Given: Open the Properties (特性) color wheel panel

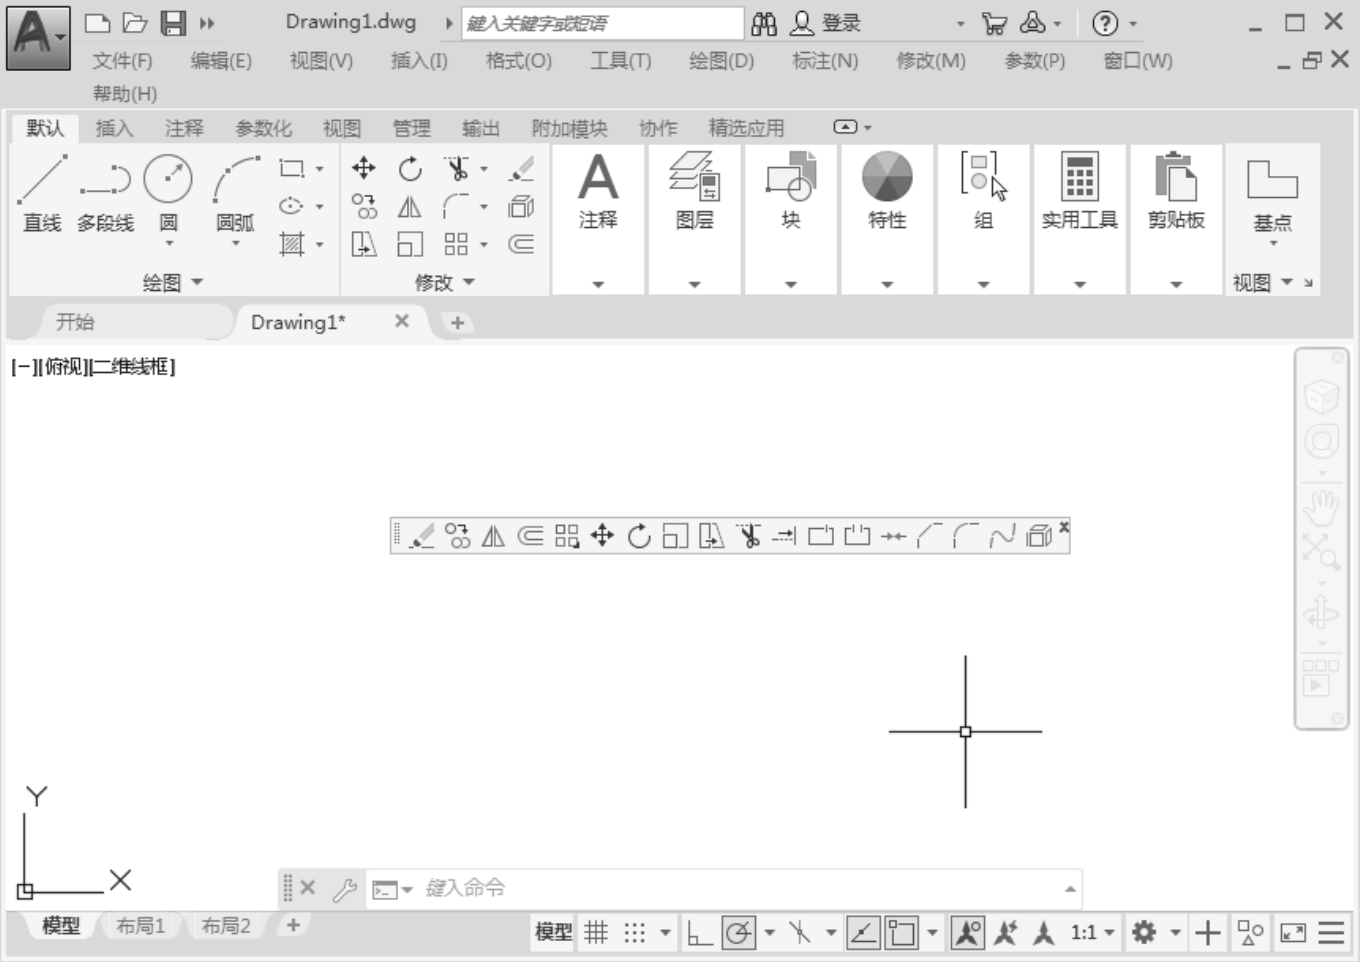Looking at the screenshot, I should click(887, 193).
